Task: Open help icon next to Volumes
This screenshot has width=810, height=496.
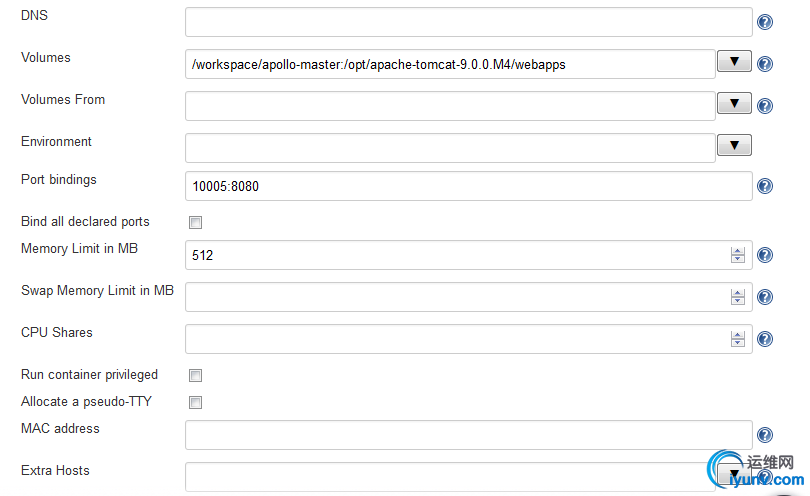Action: pos(765,64)
